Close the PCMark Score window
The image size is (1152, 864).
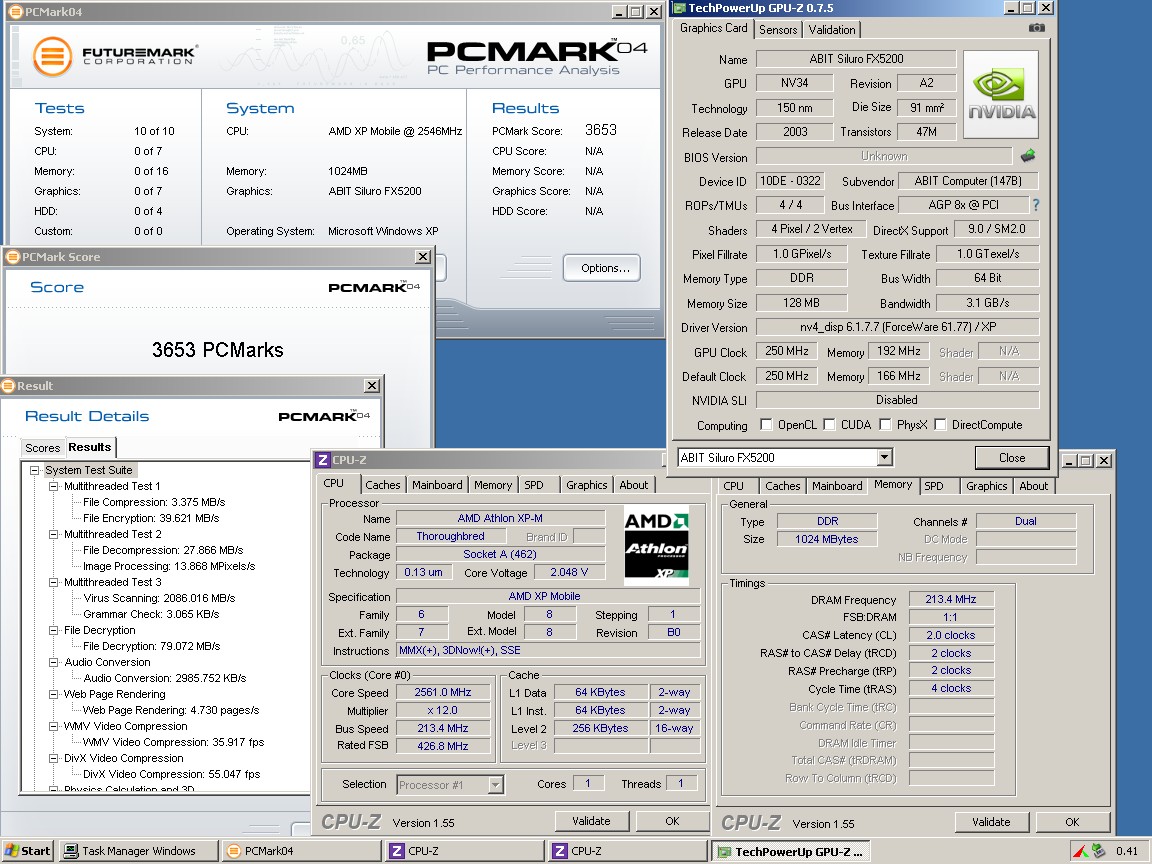coord(423,256)
